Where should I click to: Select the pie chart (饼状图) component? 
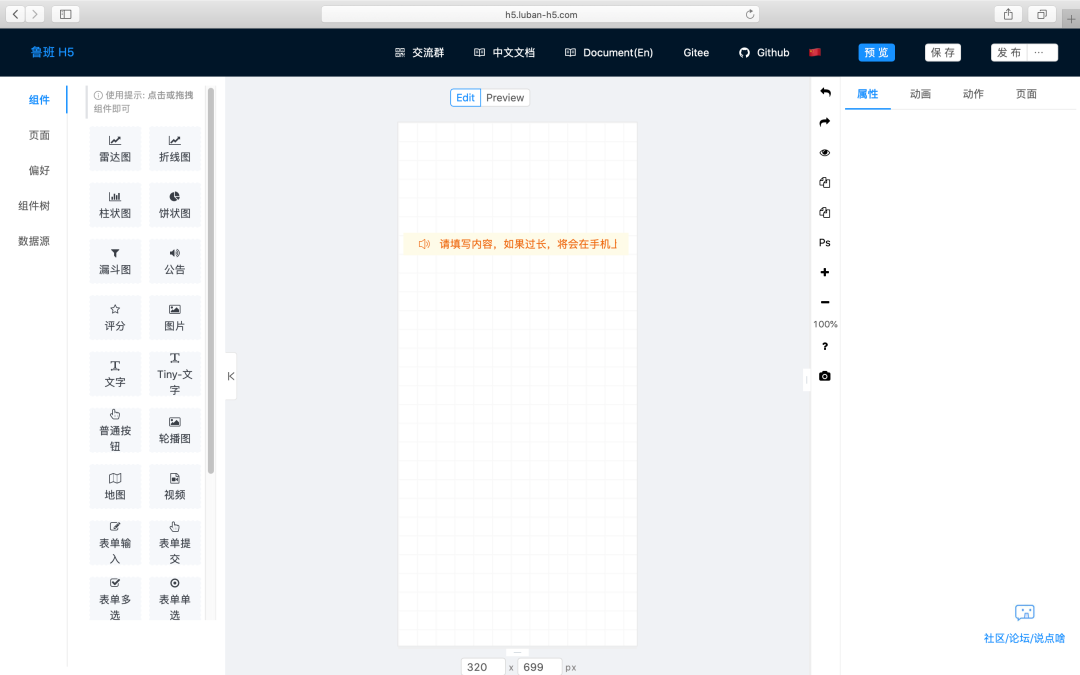pos(174,204)
